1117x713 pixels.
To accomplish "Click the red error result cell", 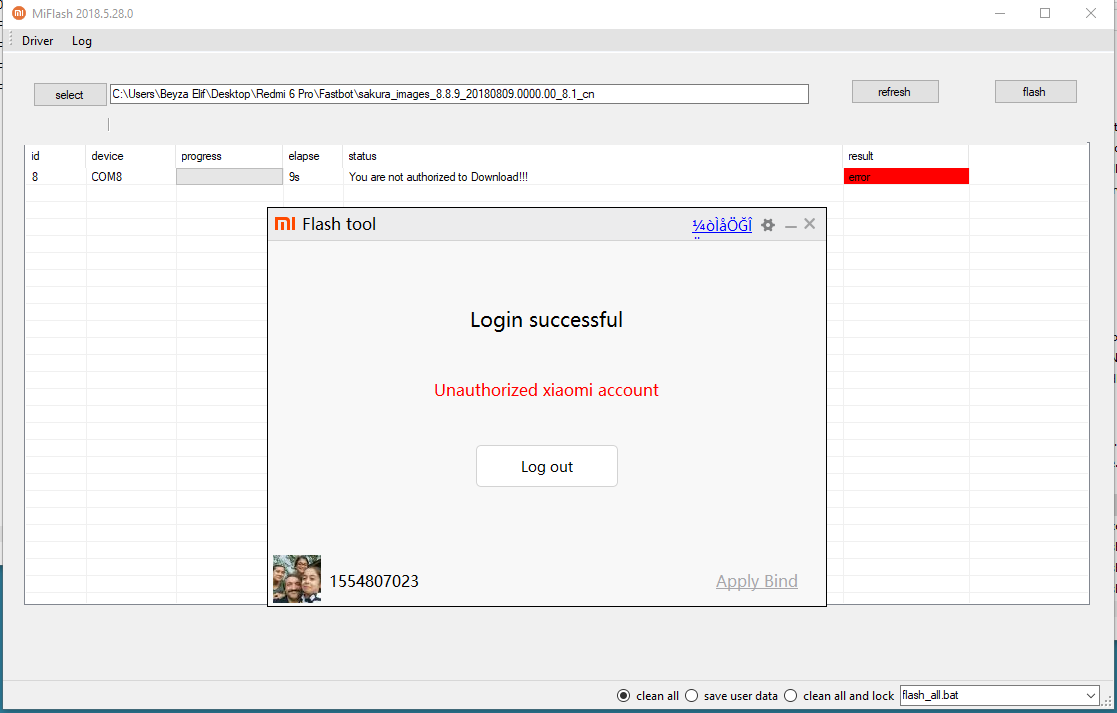I will [x=906, y=177].
